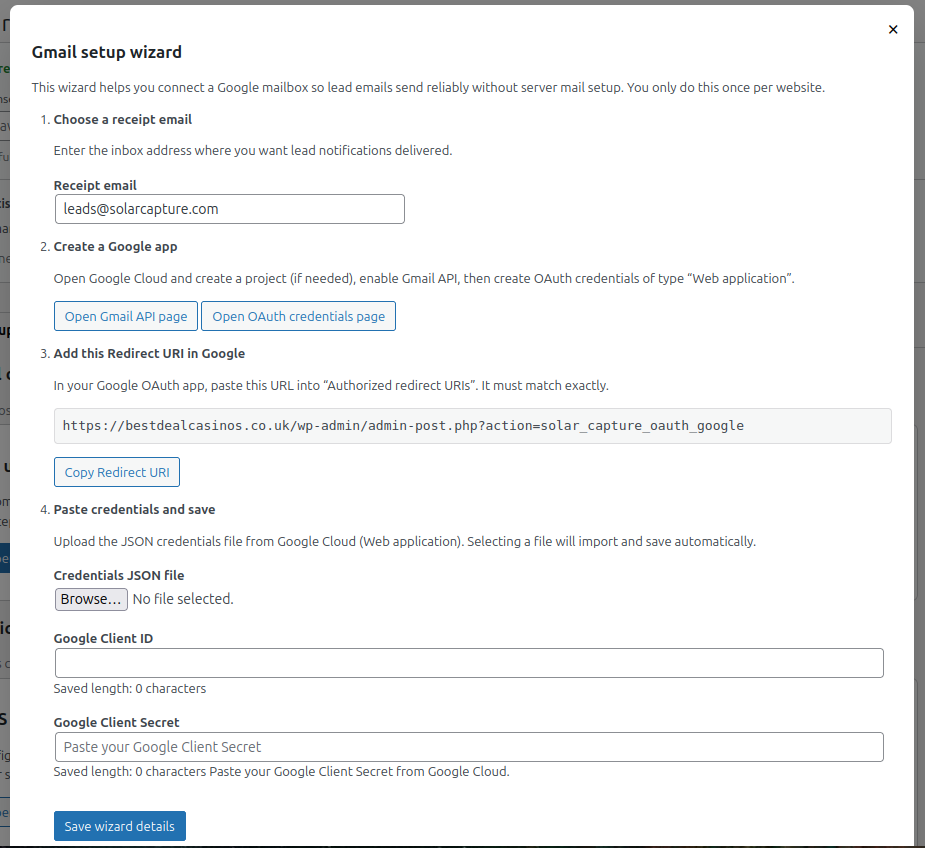Open OAuth credentials page button
This screenshot has height=848, width=925.
(299, 316)
